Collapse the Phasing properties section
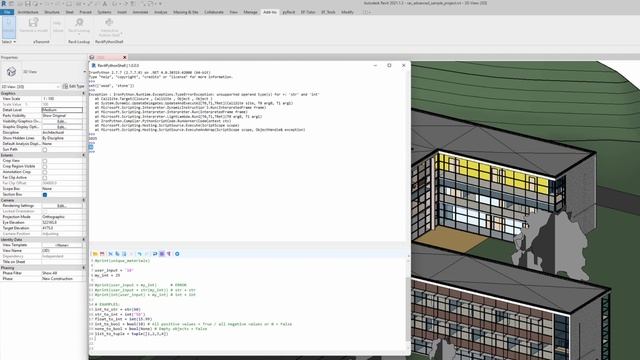The width and height of the screenshot is (640, 360). [84, 268]
